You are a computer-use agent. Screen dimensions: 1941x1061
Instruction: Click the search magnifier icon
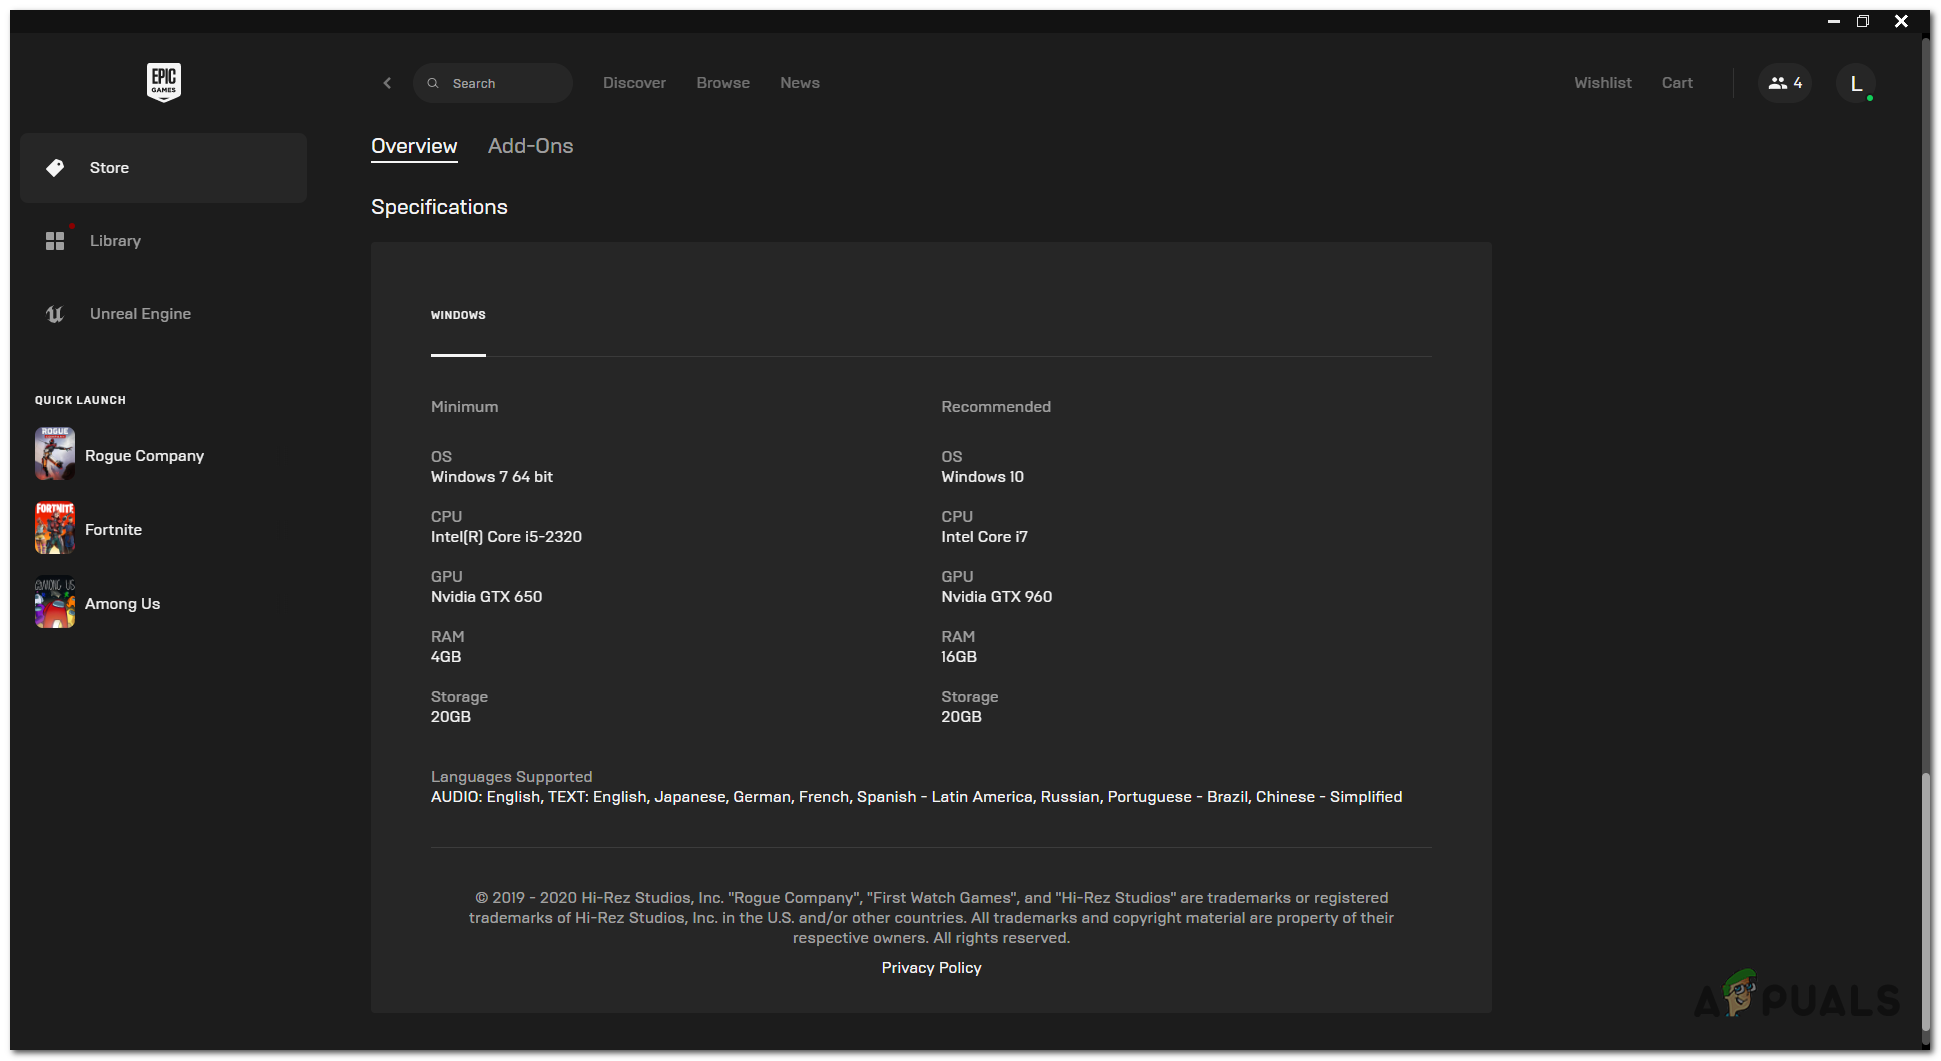[x=433, y=83]
